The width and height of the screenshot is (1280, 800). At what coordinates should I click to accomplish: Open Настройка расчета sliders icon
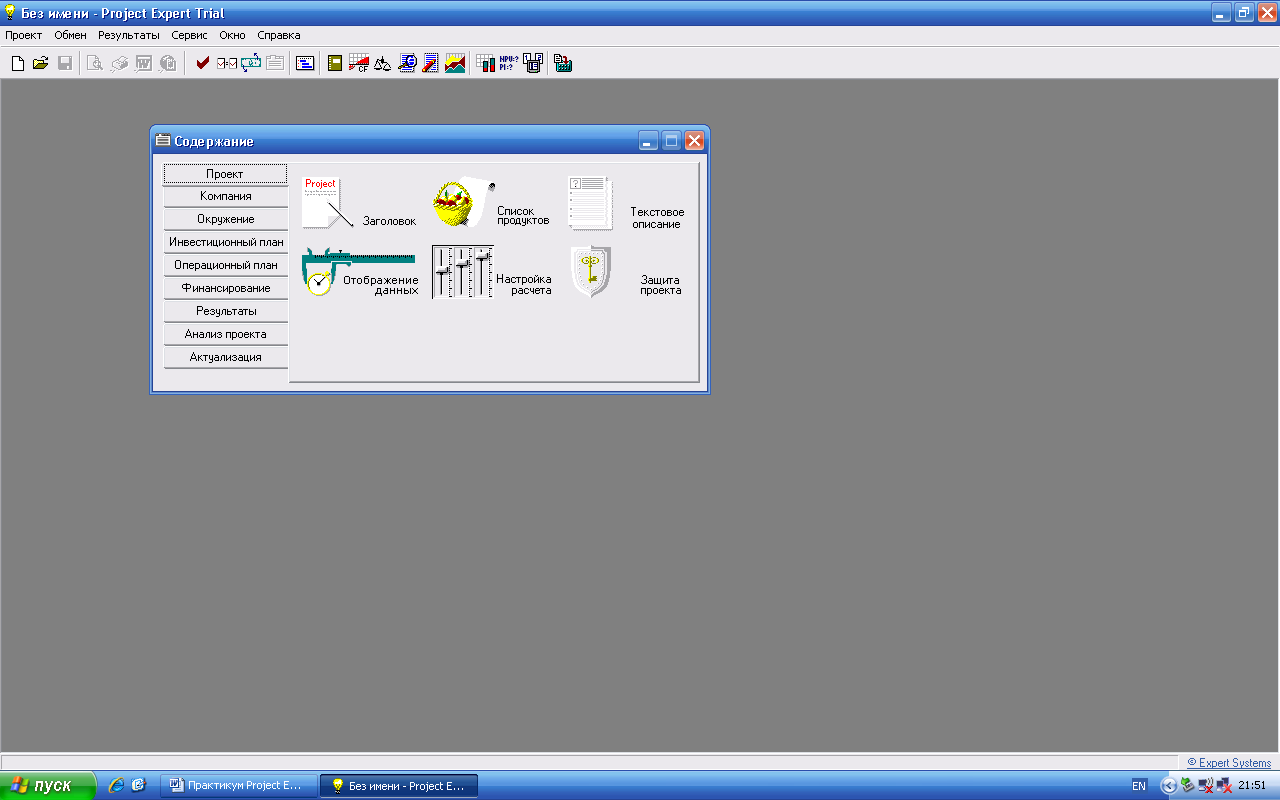(492, 272)
